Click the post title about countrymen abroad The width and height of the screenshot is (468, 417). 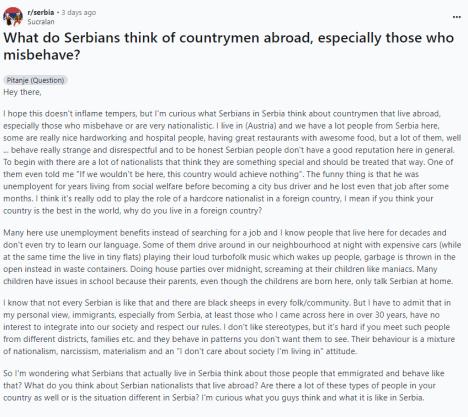[x=228, y=46]
